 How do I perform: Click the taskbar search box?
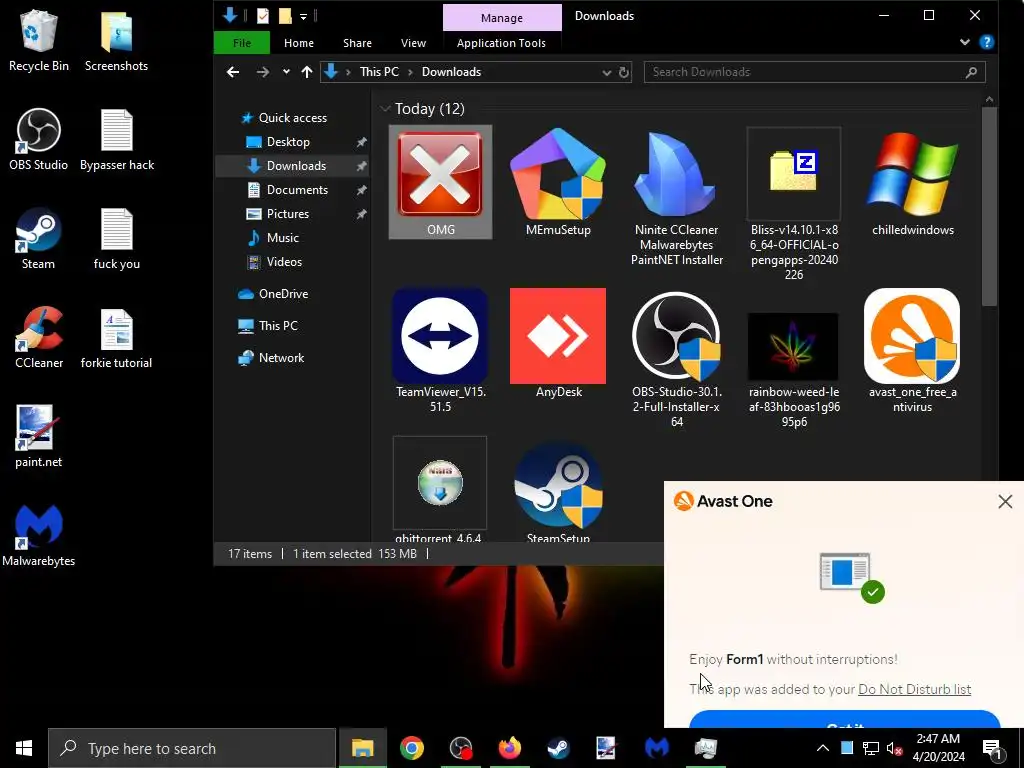click(192, 748)
